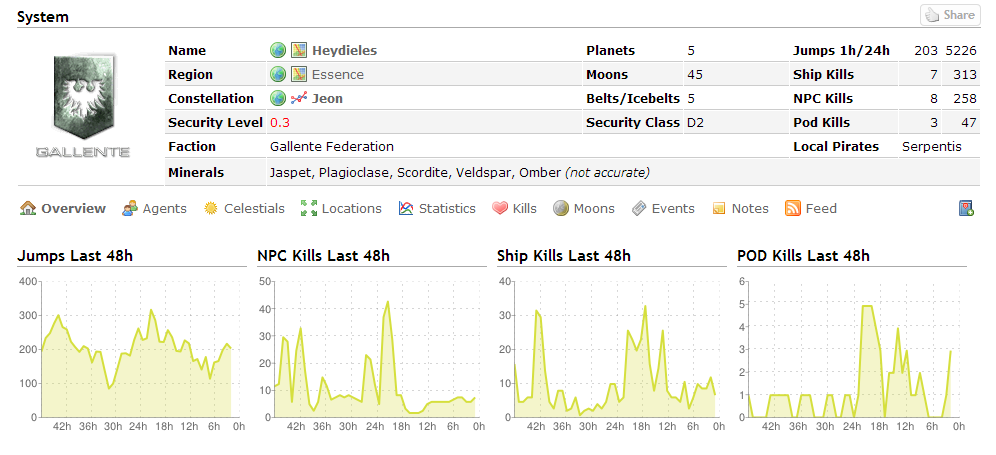Show the Locations tab
Image resolution: width=996 pixels, height=455 pixels.
(341, 208)
